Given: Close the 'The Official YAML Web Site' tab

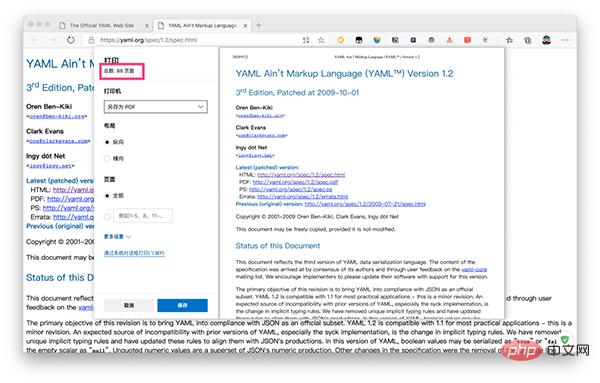Looking at the screenshot, I should click(x=147, y=26).
